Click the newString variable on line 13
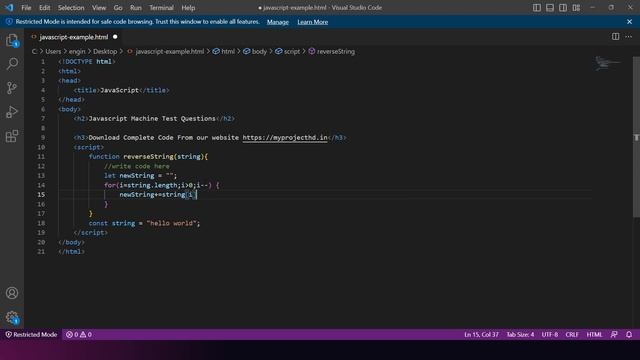 pyautogui.click(x=137, y=176)
